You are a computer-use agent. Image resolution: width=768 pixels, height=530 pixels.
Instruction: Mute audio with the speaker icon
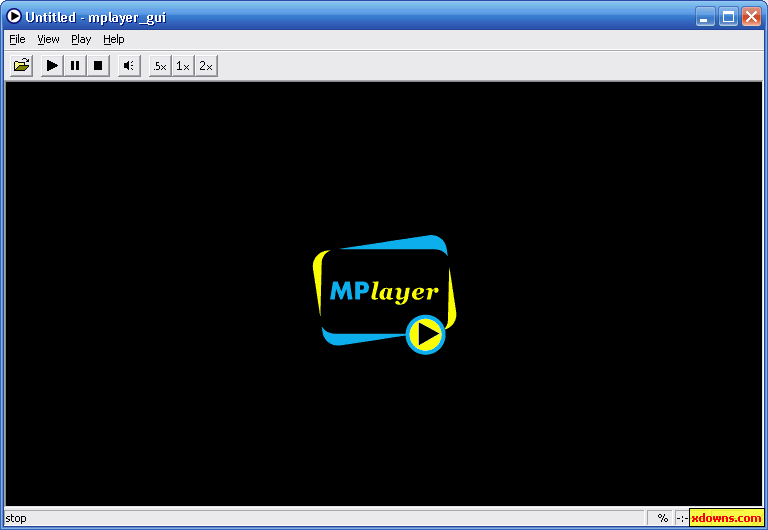[x=129, y=66]
